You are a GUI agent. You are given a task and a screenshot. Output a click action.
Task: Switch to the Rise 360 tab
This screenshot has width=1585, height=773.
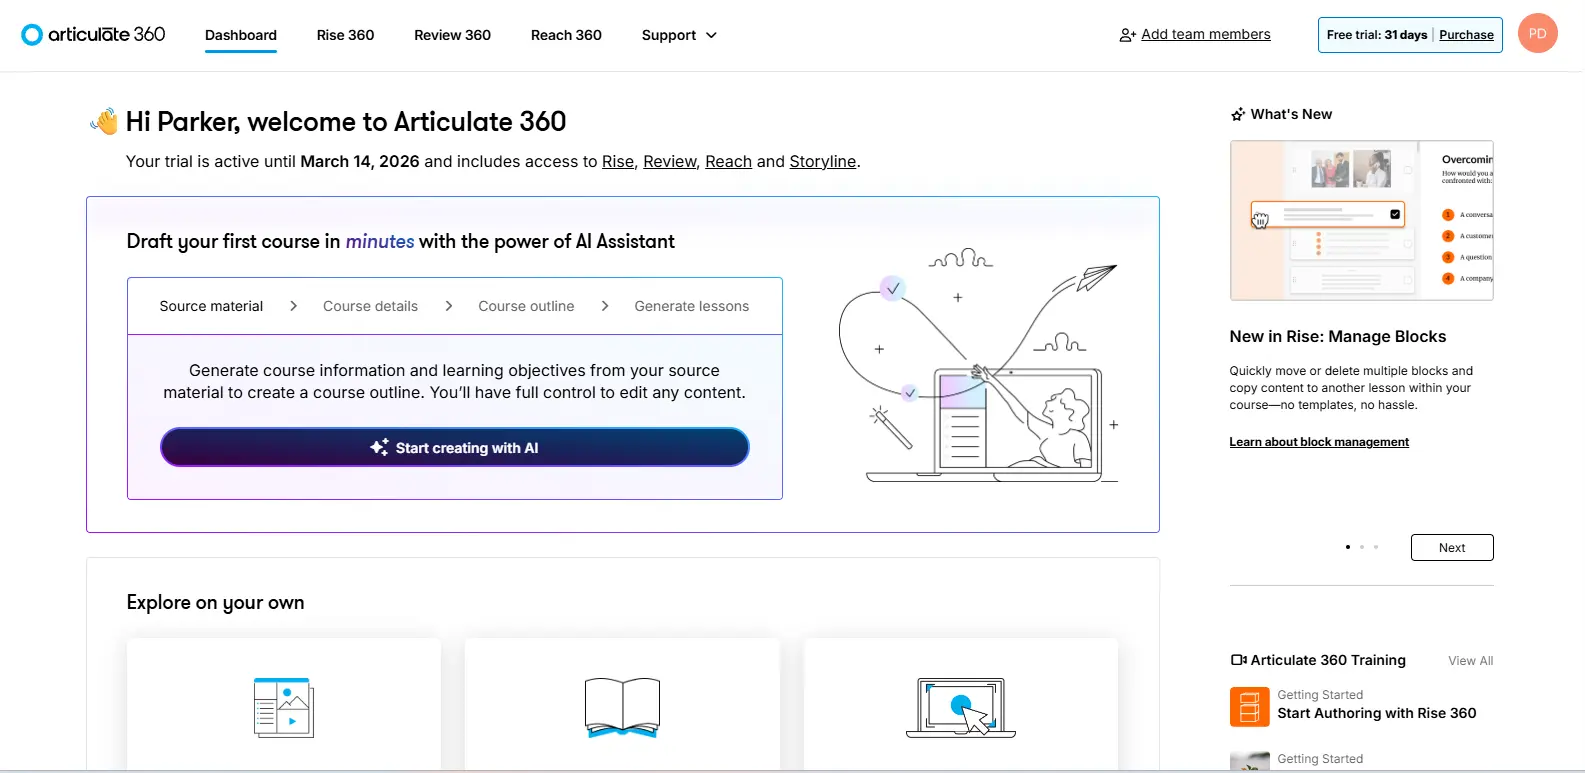pos(345,35)
